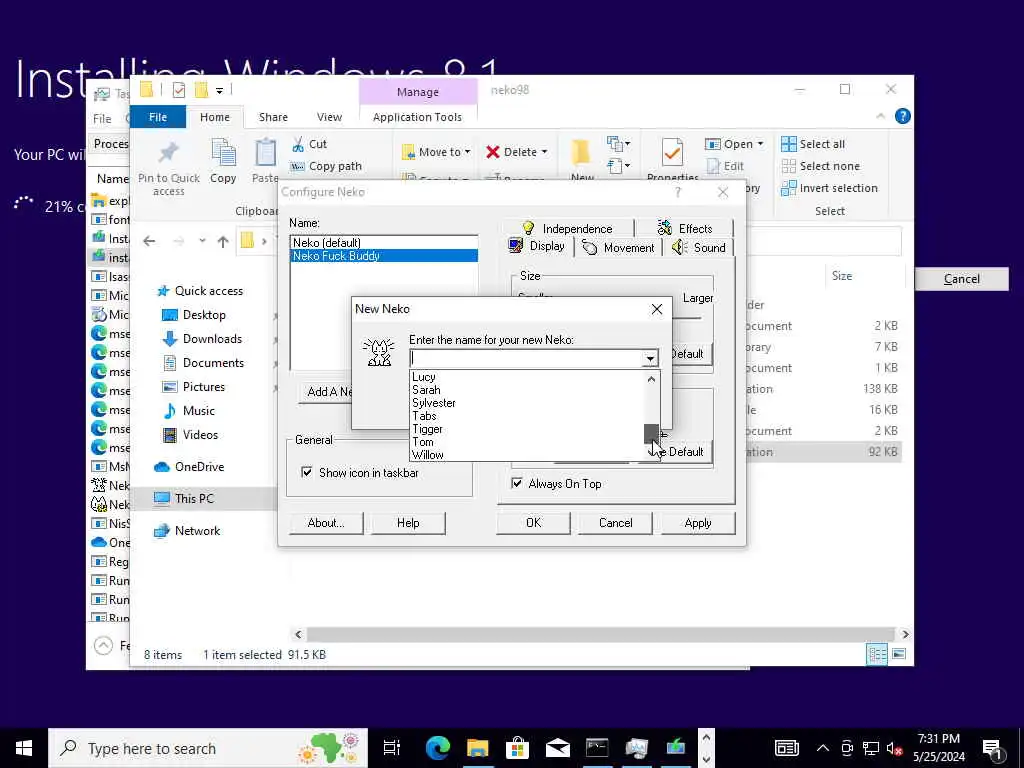Click the Edit item in the ribbon
The height and width of the screenshot is (768, 1024).
point(725,166)
